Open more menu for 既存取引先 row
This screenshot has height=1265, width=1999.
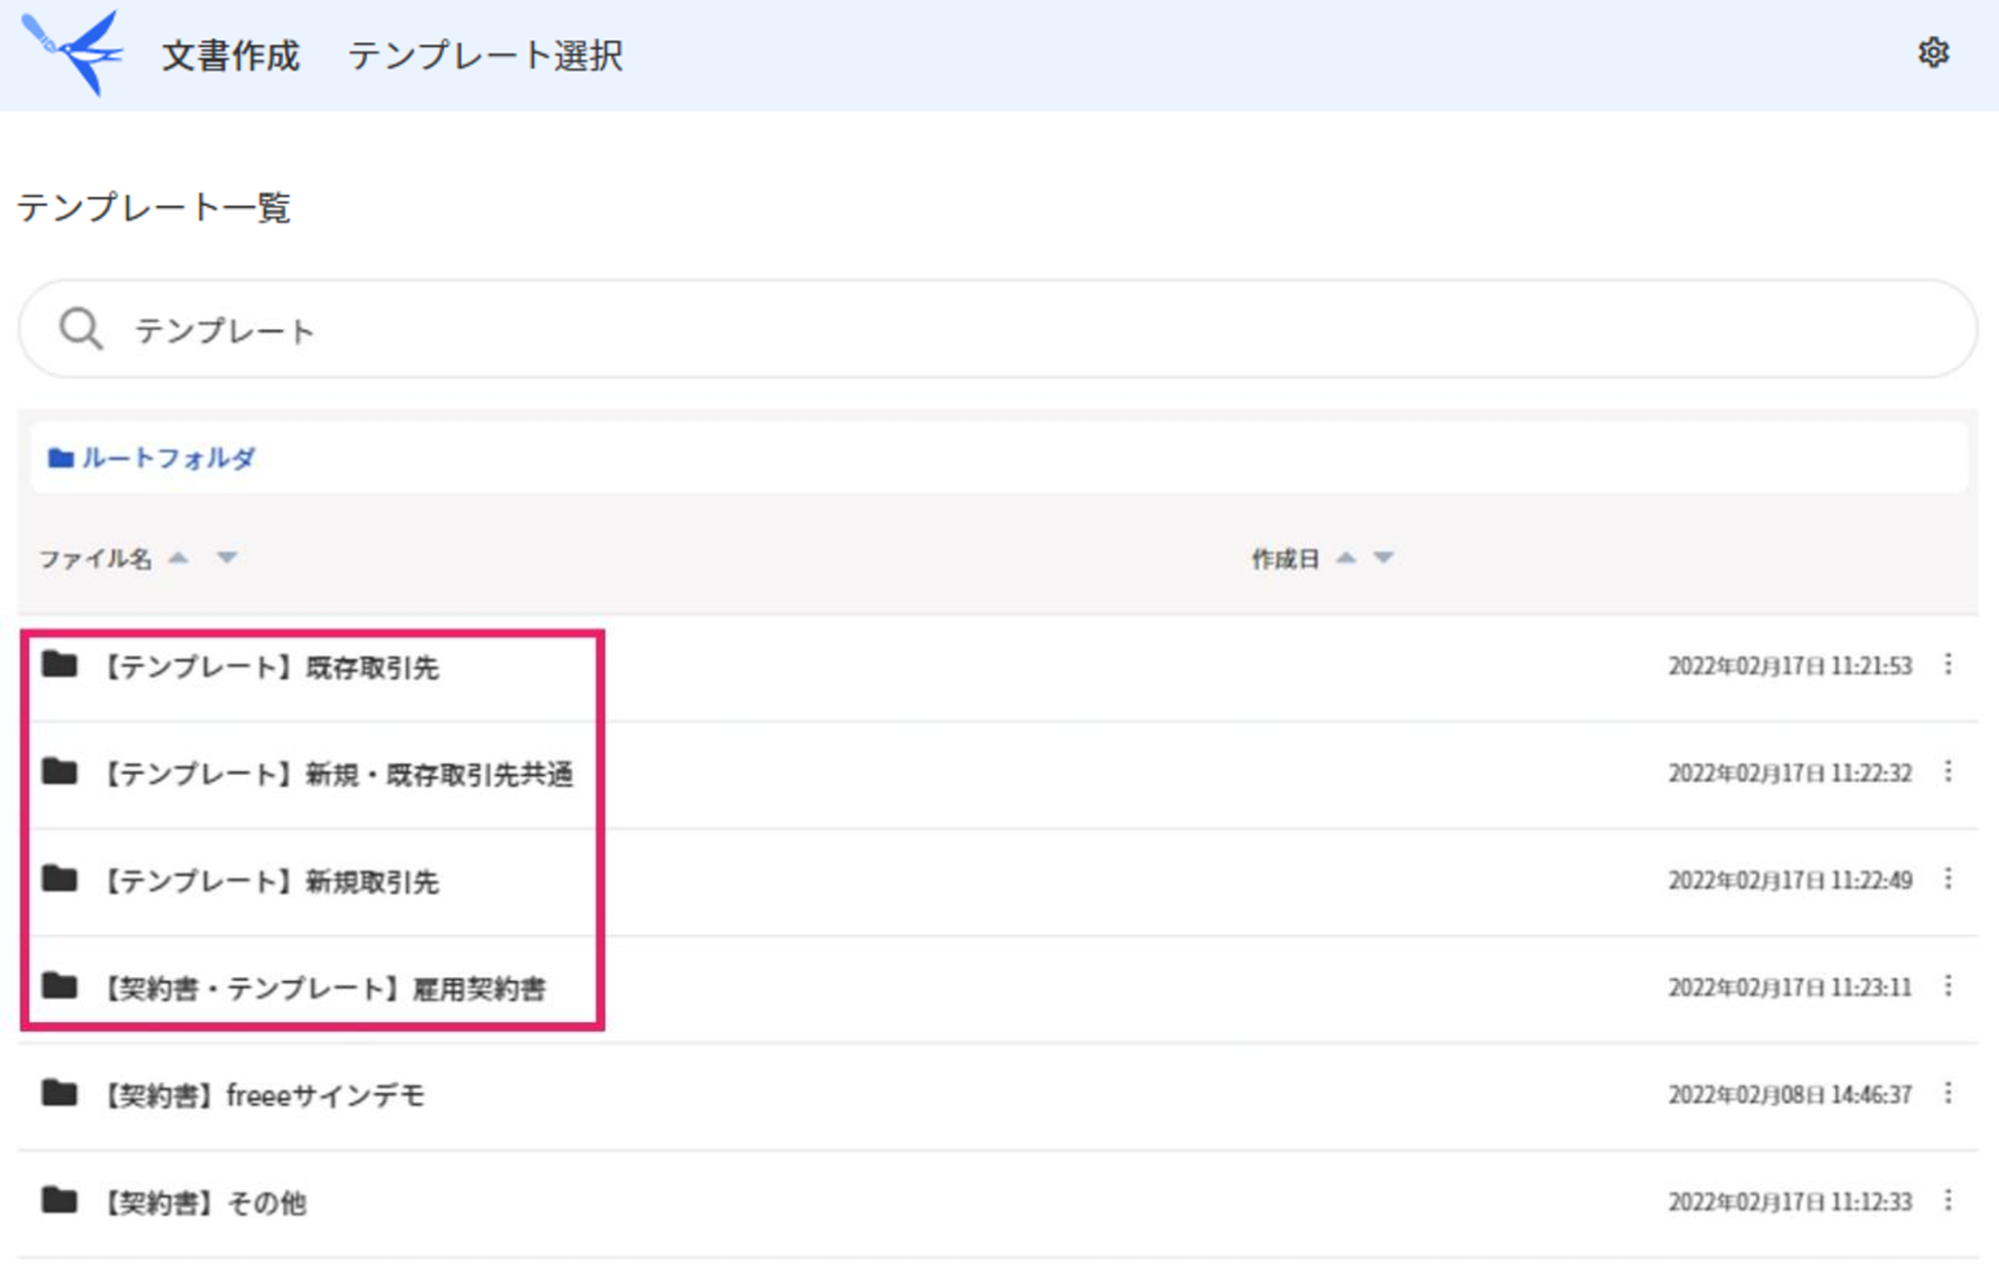(x=1948, y=664)
